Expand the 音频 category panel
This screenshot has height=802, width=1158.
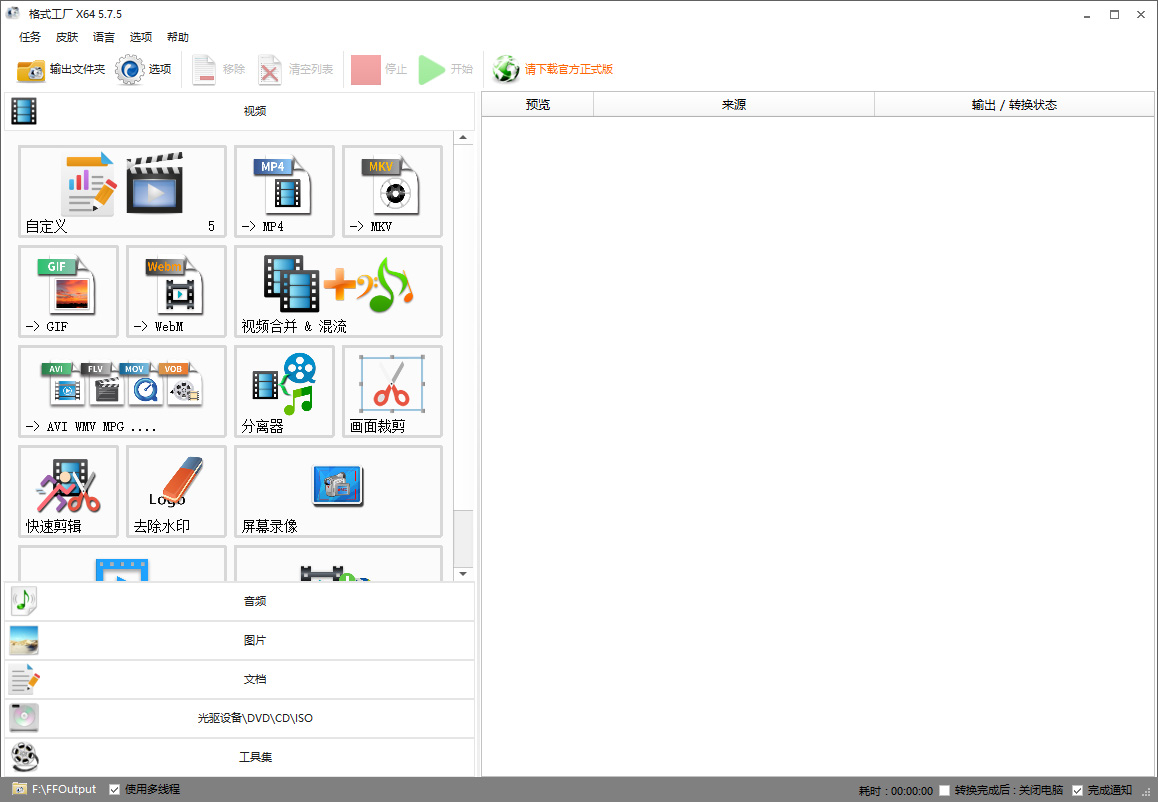[x=240, y=601]
